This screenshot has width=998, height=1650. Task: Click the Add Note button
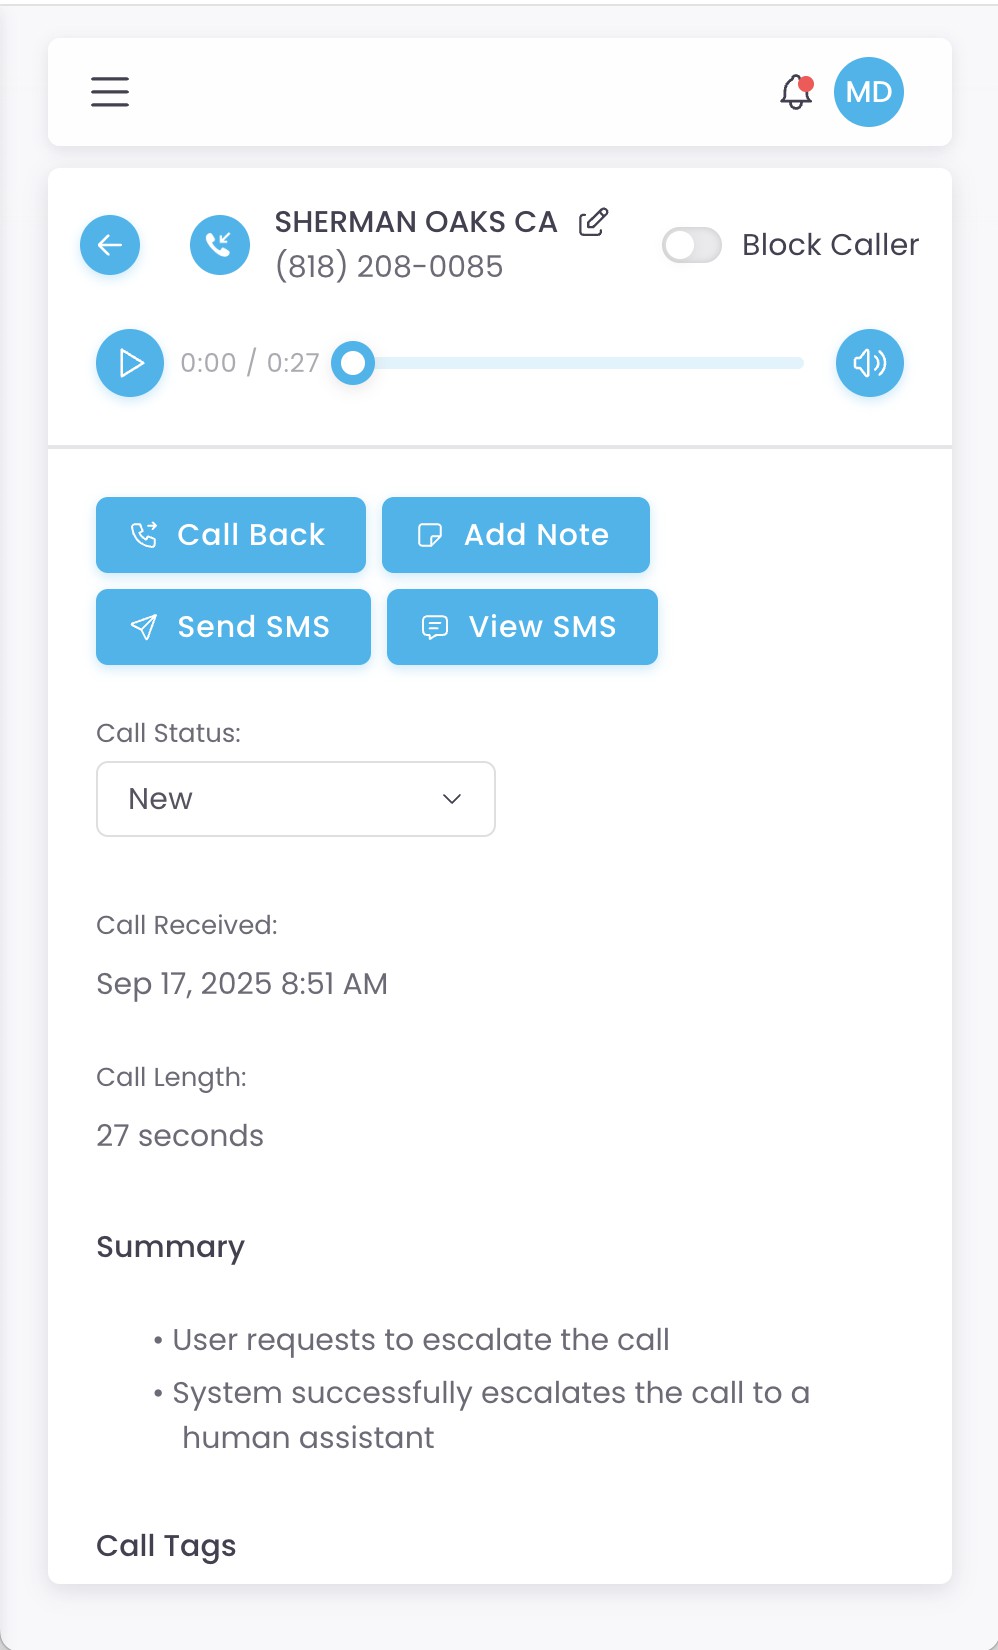tap(516, 535)
